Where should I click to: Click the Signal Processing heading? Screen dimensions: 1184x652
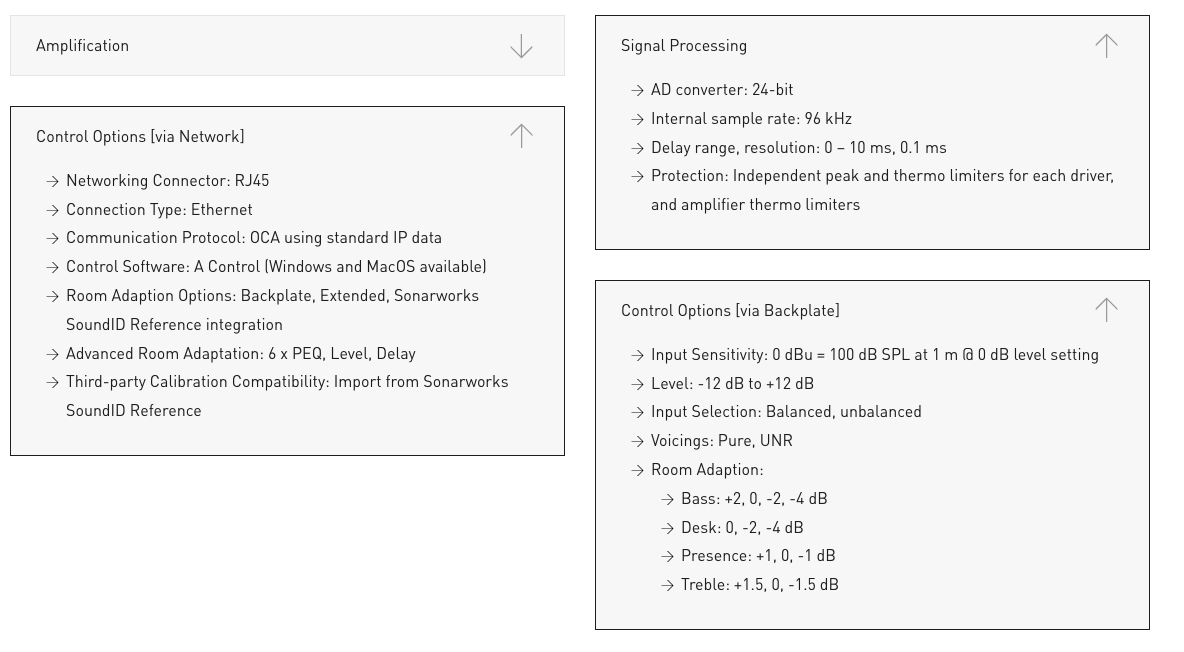684,46
